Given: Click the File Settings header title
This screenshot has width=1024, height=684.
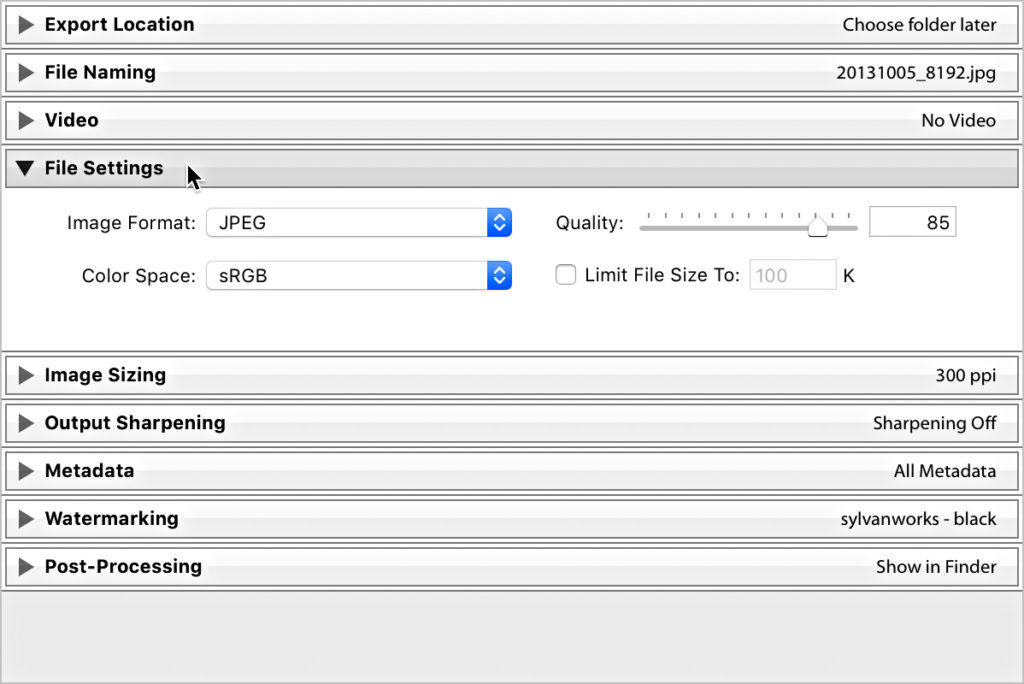Looking at the screenshot, I should click(x=104, y=169).
